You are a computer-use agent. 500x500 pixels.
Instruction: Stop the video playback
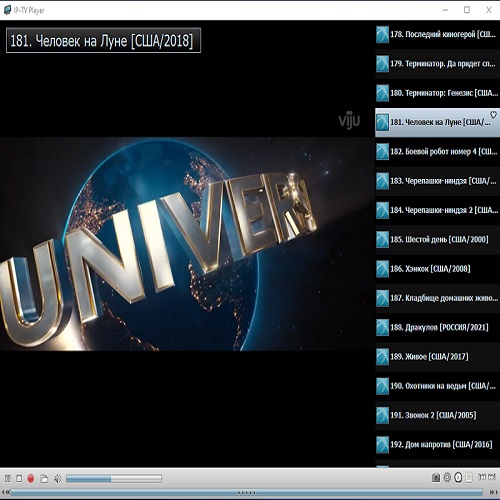click(19, 479)
